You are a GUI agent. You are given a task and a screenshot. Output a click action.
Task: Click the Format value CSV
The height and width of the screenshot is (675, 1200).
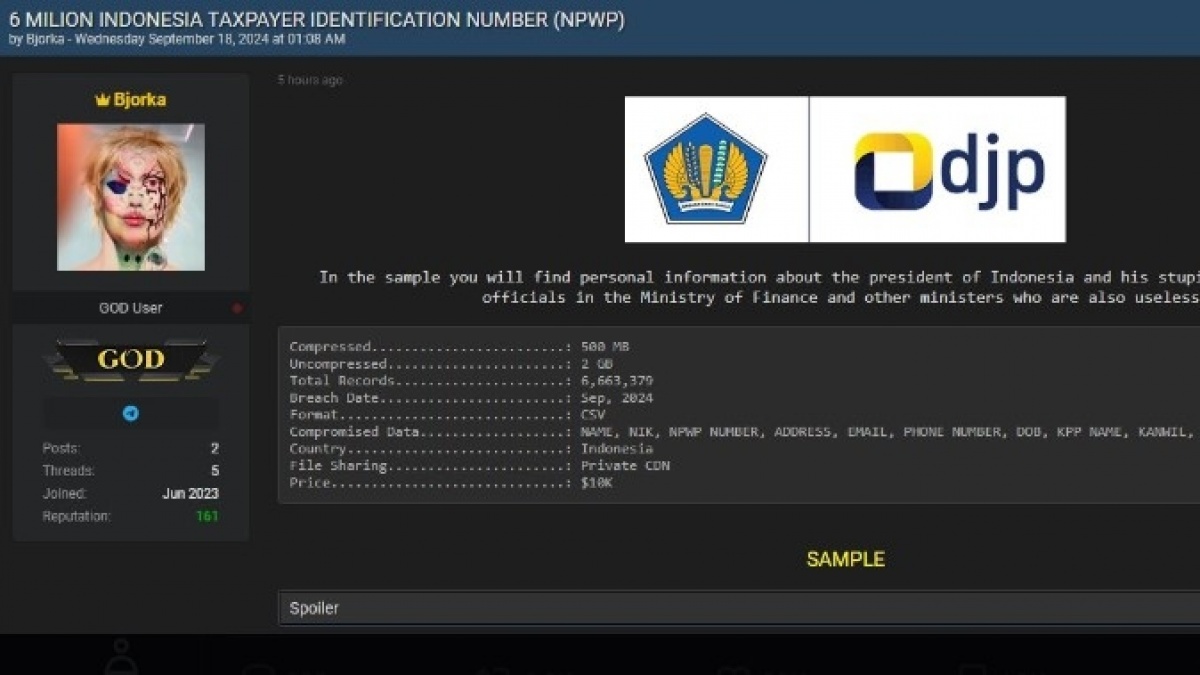pos(593,415)
